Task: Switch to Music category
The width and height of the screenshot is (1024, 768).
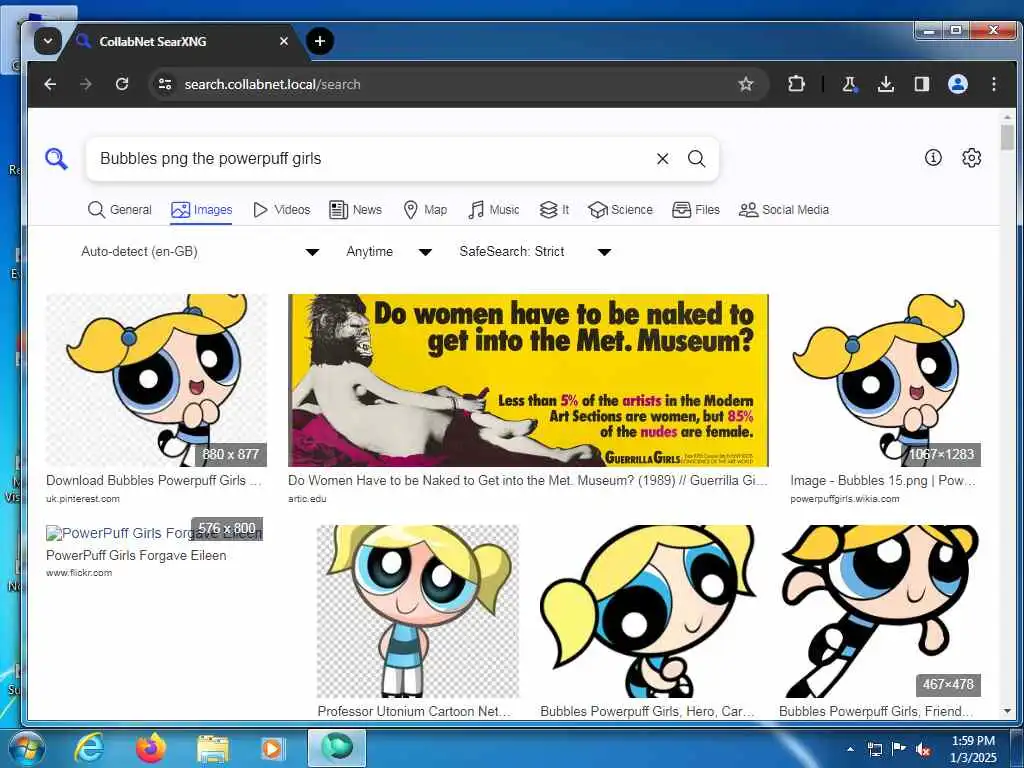Action: [x=494, y=210]
